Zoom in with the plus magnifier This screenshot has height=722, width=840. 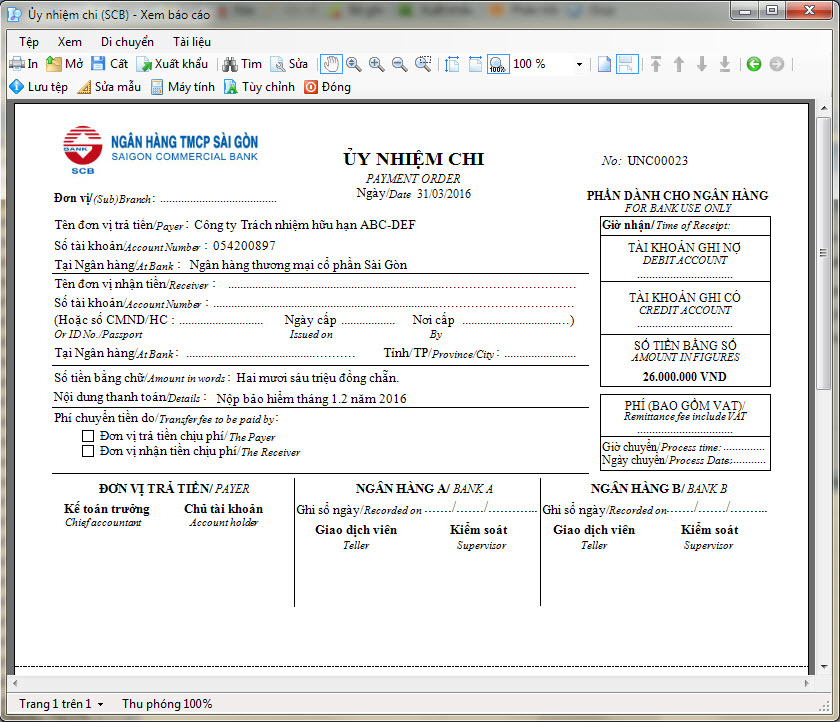tap(377, 64)
